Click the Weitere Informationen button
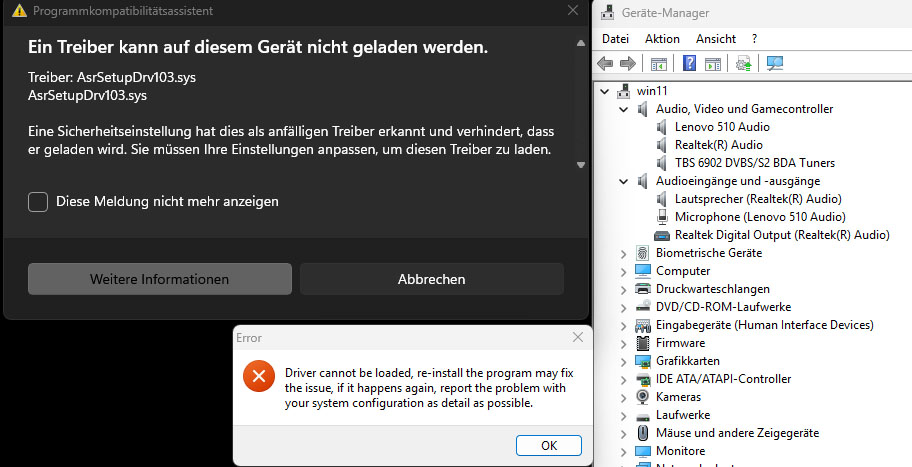This screenshot has height=467, width=912. coord(160,279)
